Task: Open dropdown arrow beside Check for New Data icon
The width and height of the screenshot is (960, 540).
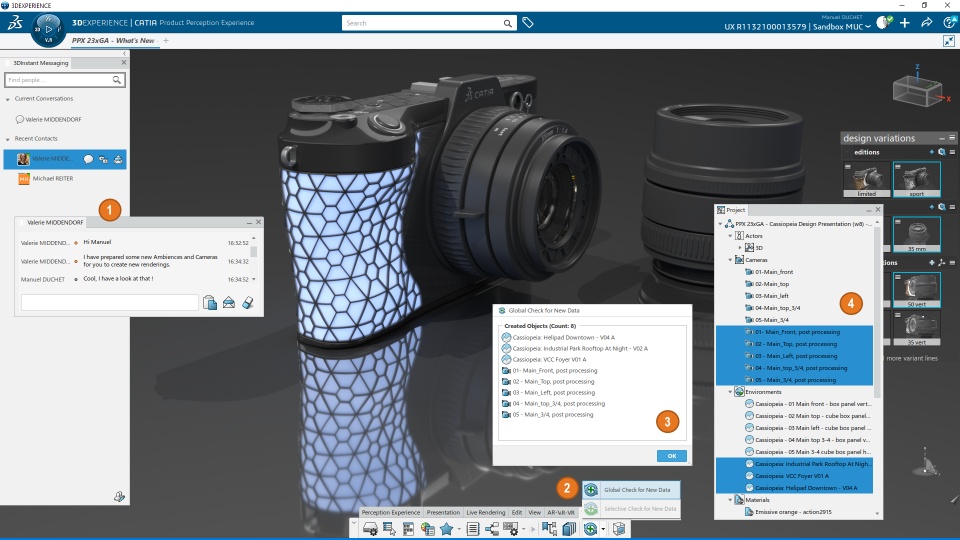Action: tap(603, 529)
